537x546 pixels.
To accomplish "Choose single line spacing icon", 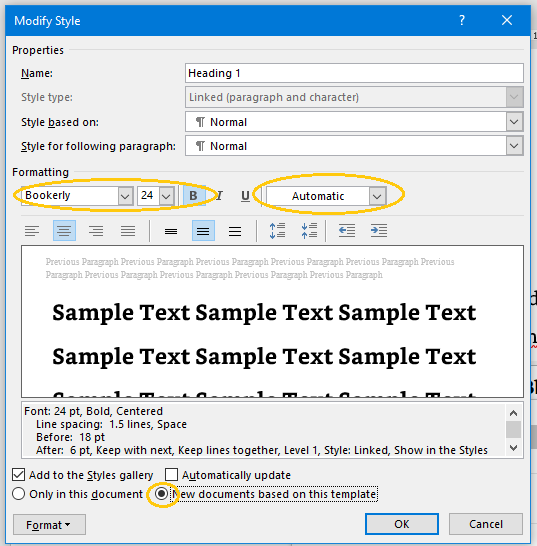I will [x=171, y=231].
